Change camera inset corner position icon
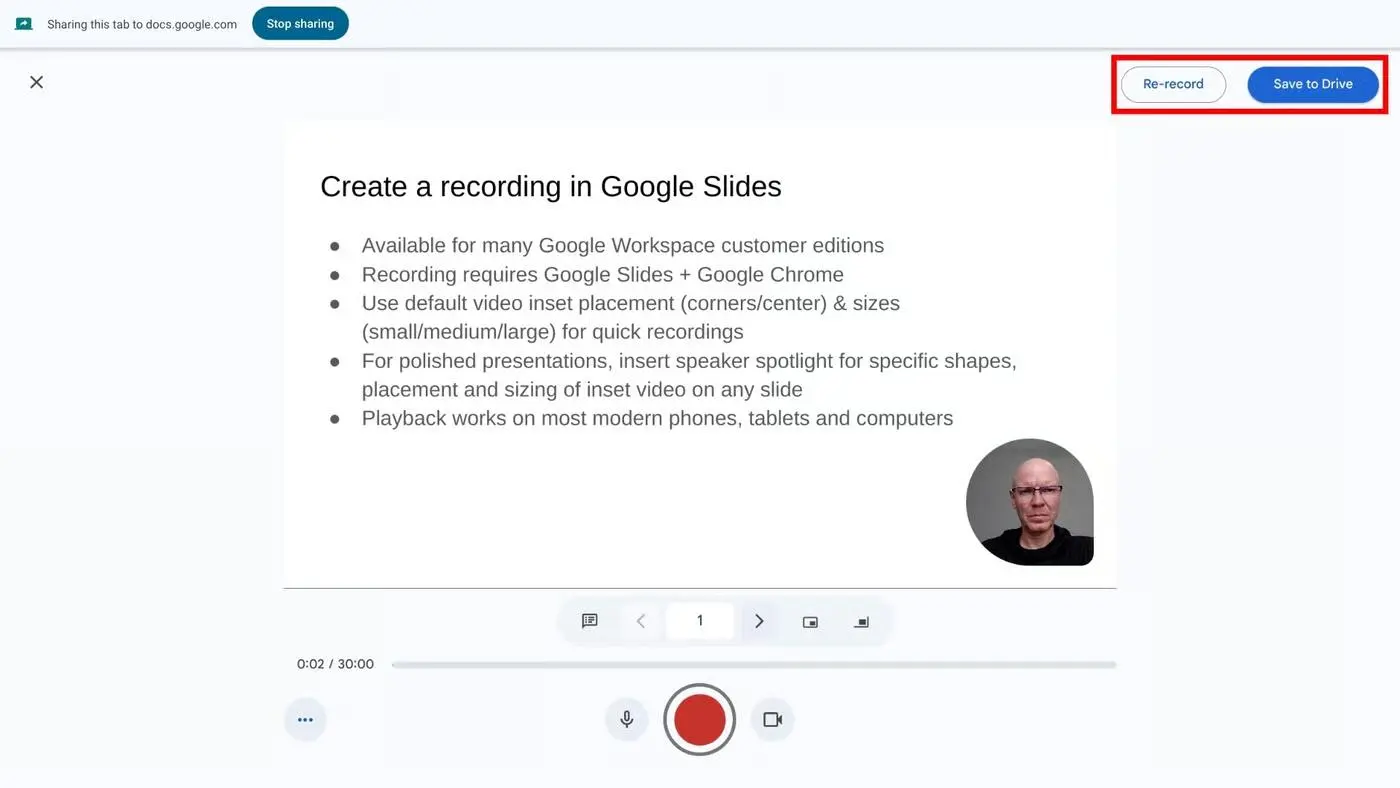The image size is (1400, 788). (x=861, y=622)
